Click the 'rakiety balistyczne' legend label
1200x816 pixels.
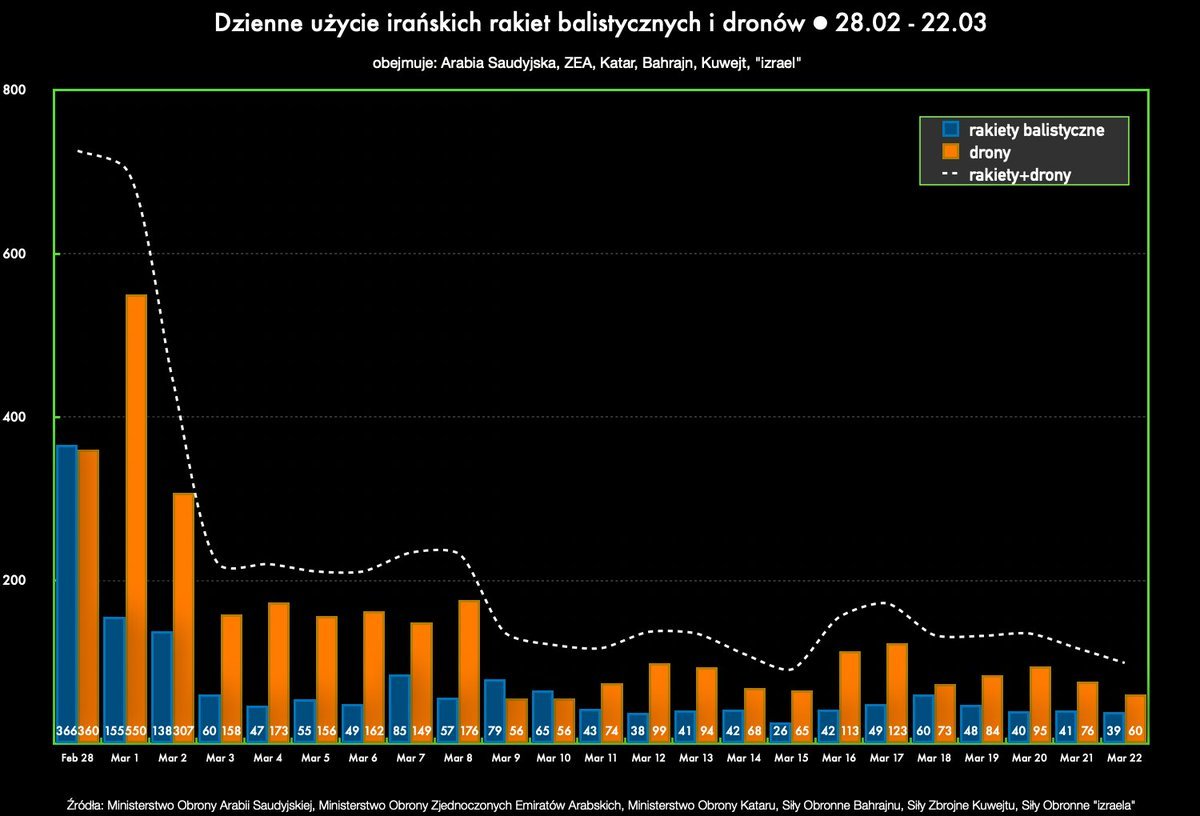1036,130
